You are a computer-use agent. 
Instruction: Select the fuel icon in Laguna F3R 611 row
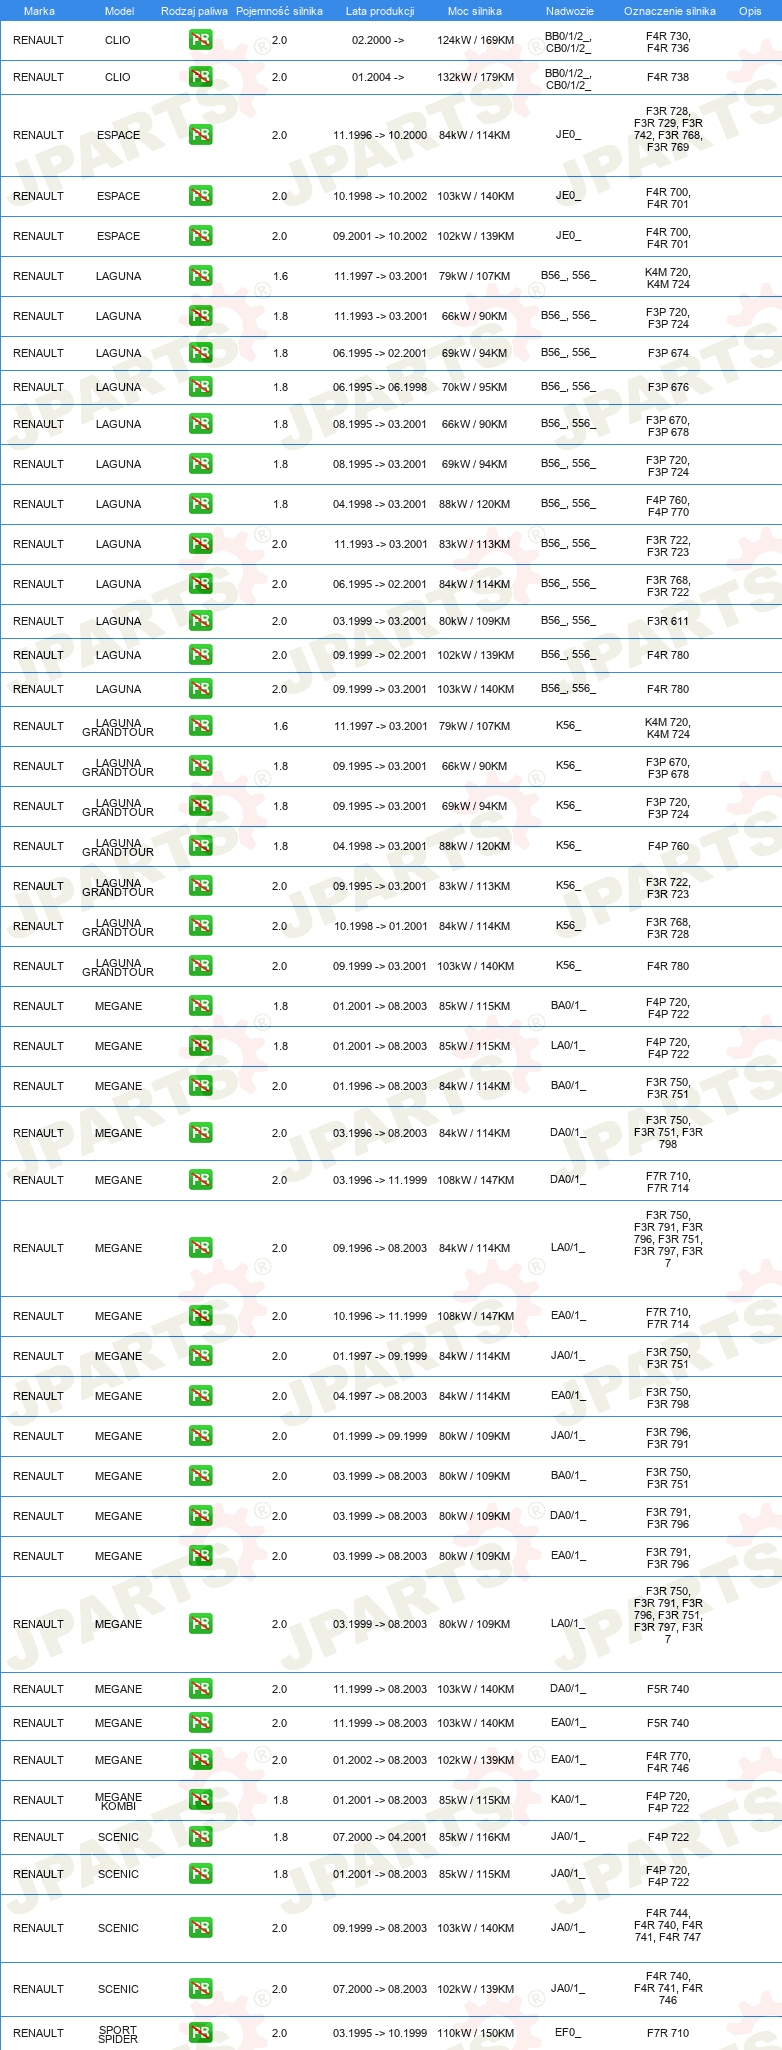tap(200, 621)
